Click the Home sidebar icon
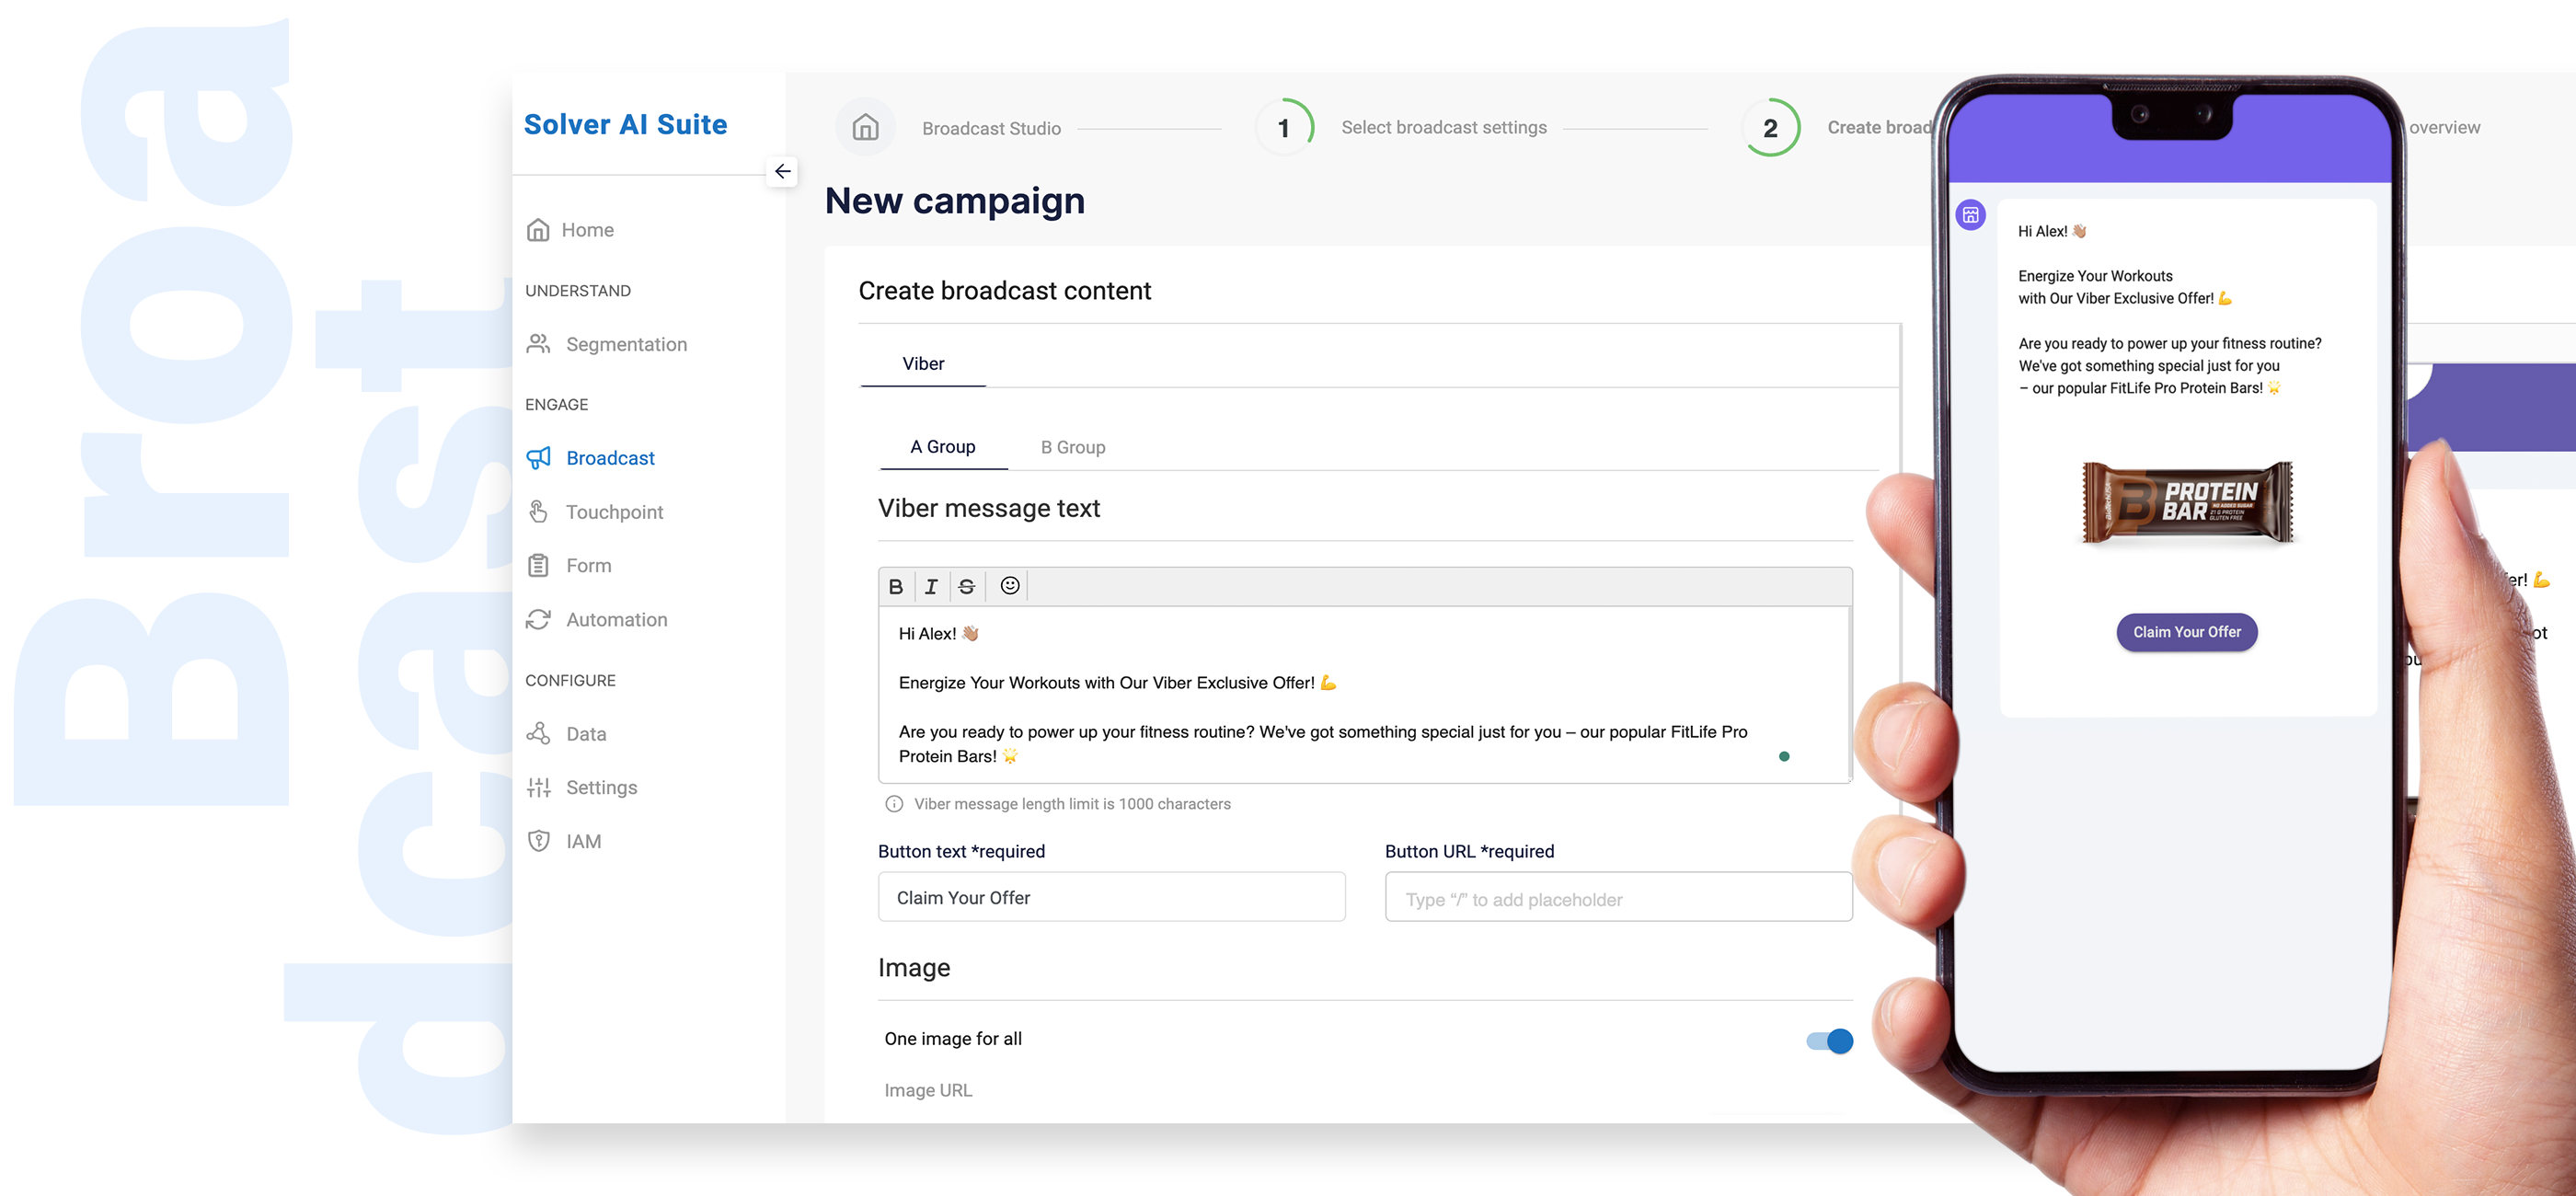The width and height of the screenshot is (2576, 1196). point(538,230)
